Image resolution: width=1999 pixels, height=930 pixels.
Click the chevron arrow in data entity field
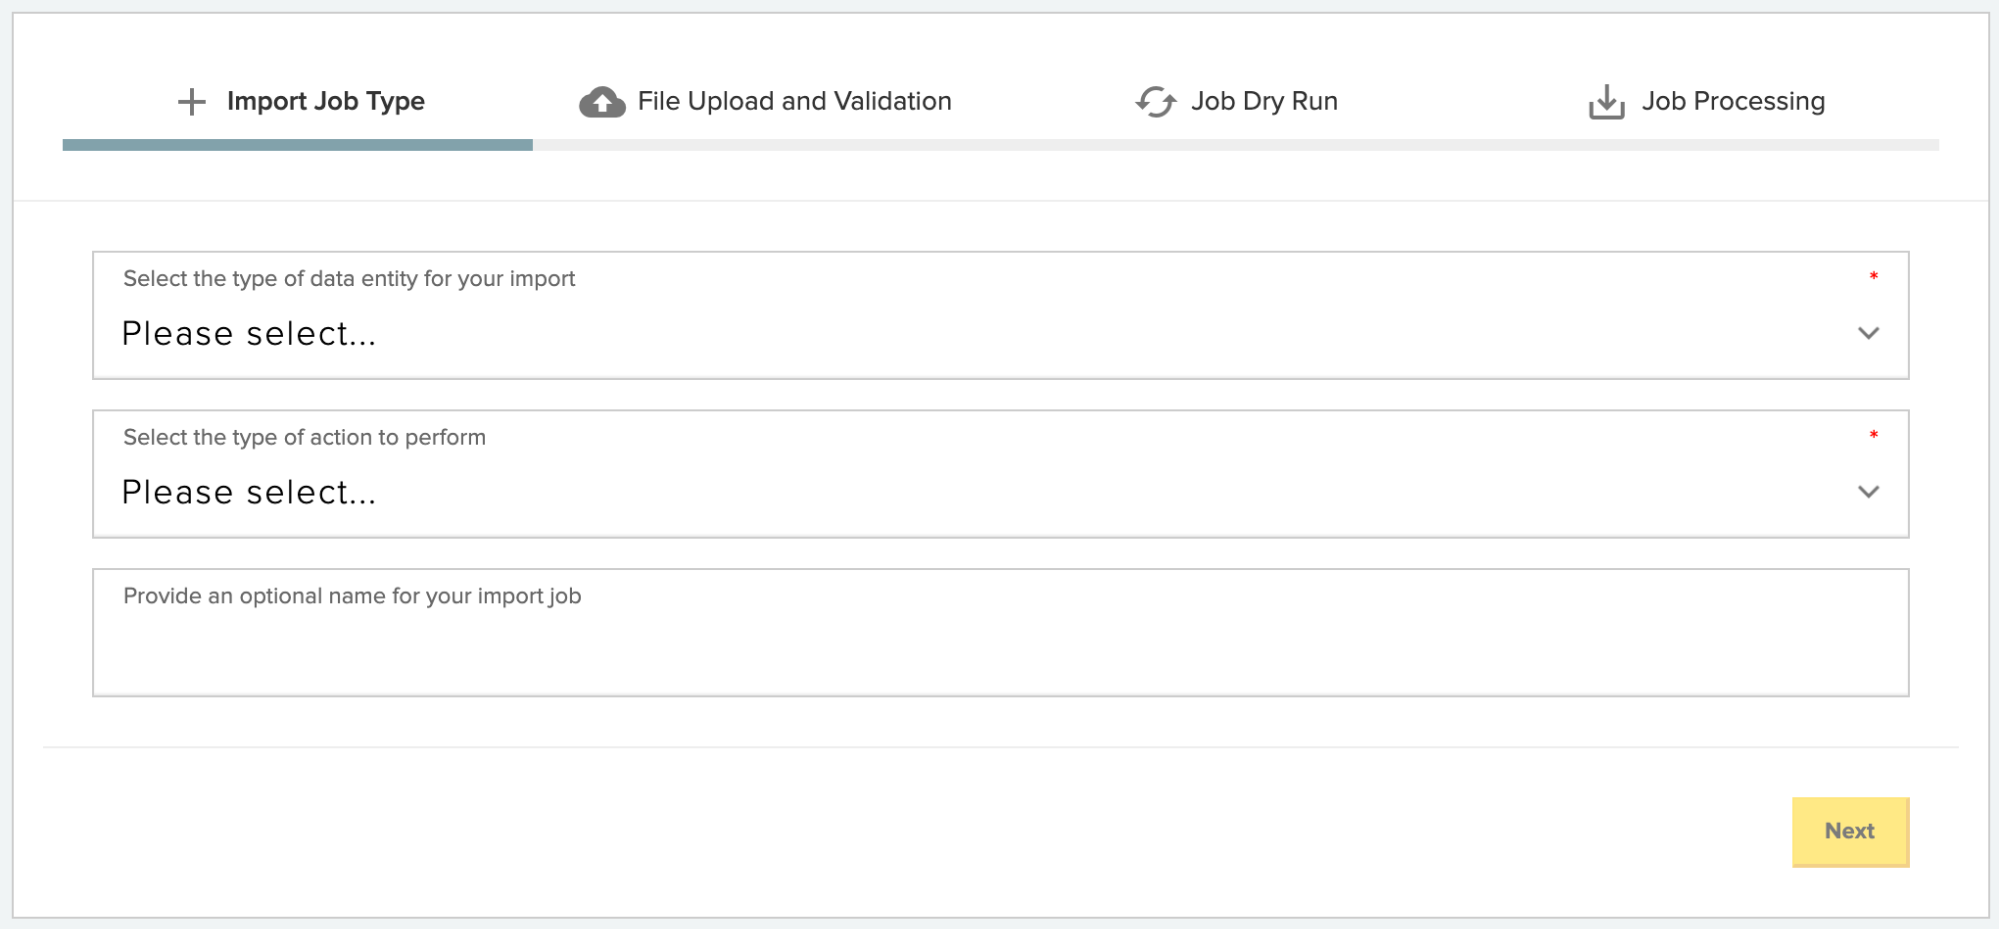[1868, 333]
